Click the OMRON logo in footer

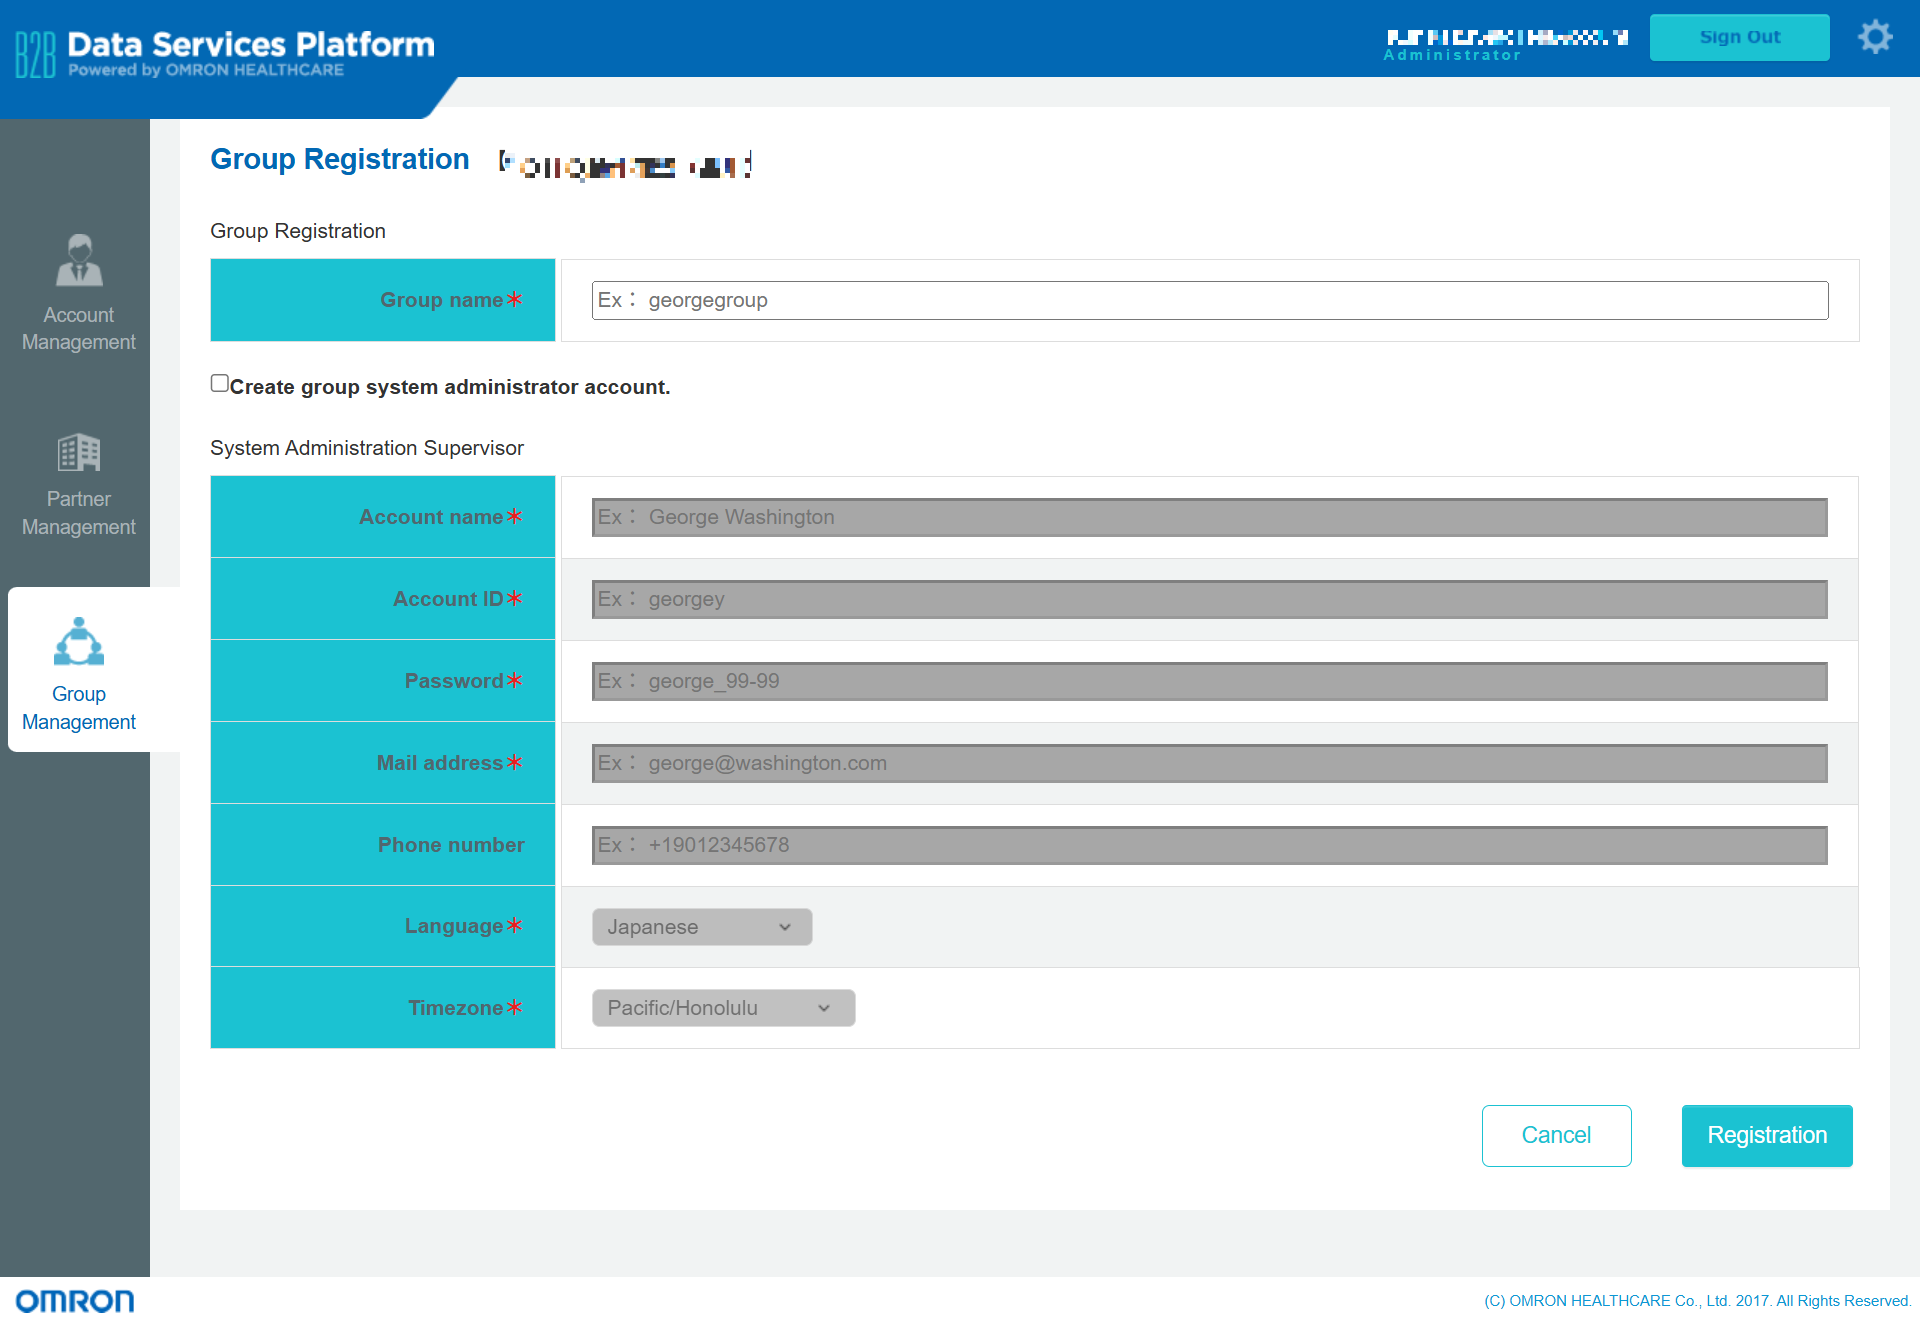(x=75, y=1300)
